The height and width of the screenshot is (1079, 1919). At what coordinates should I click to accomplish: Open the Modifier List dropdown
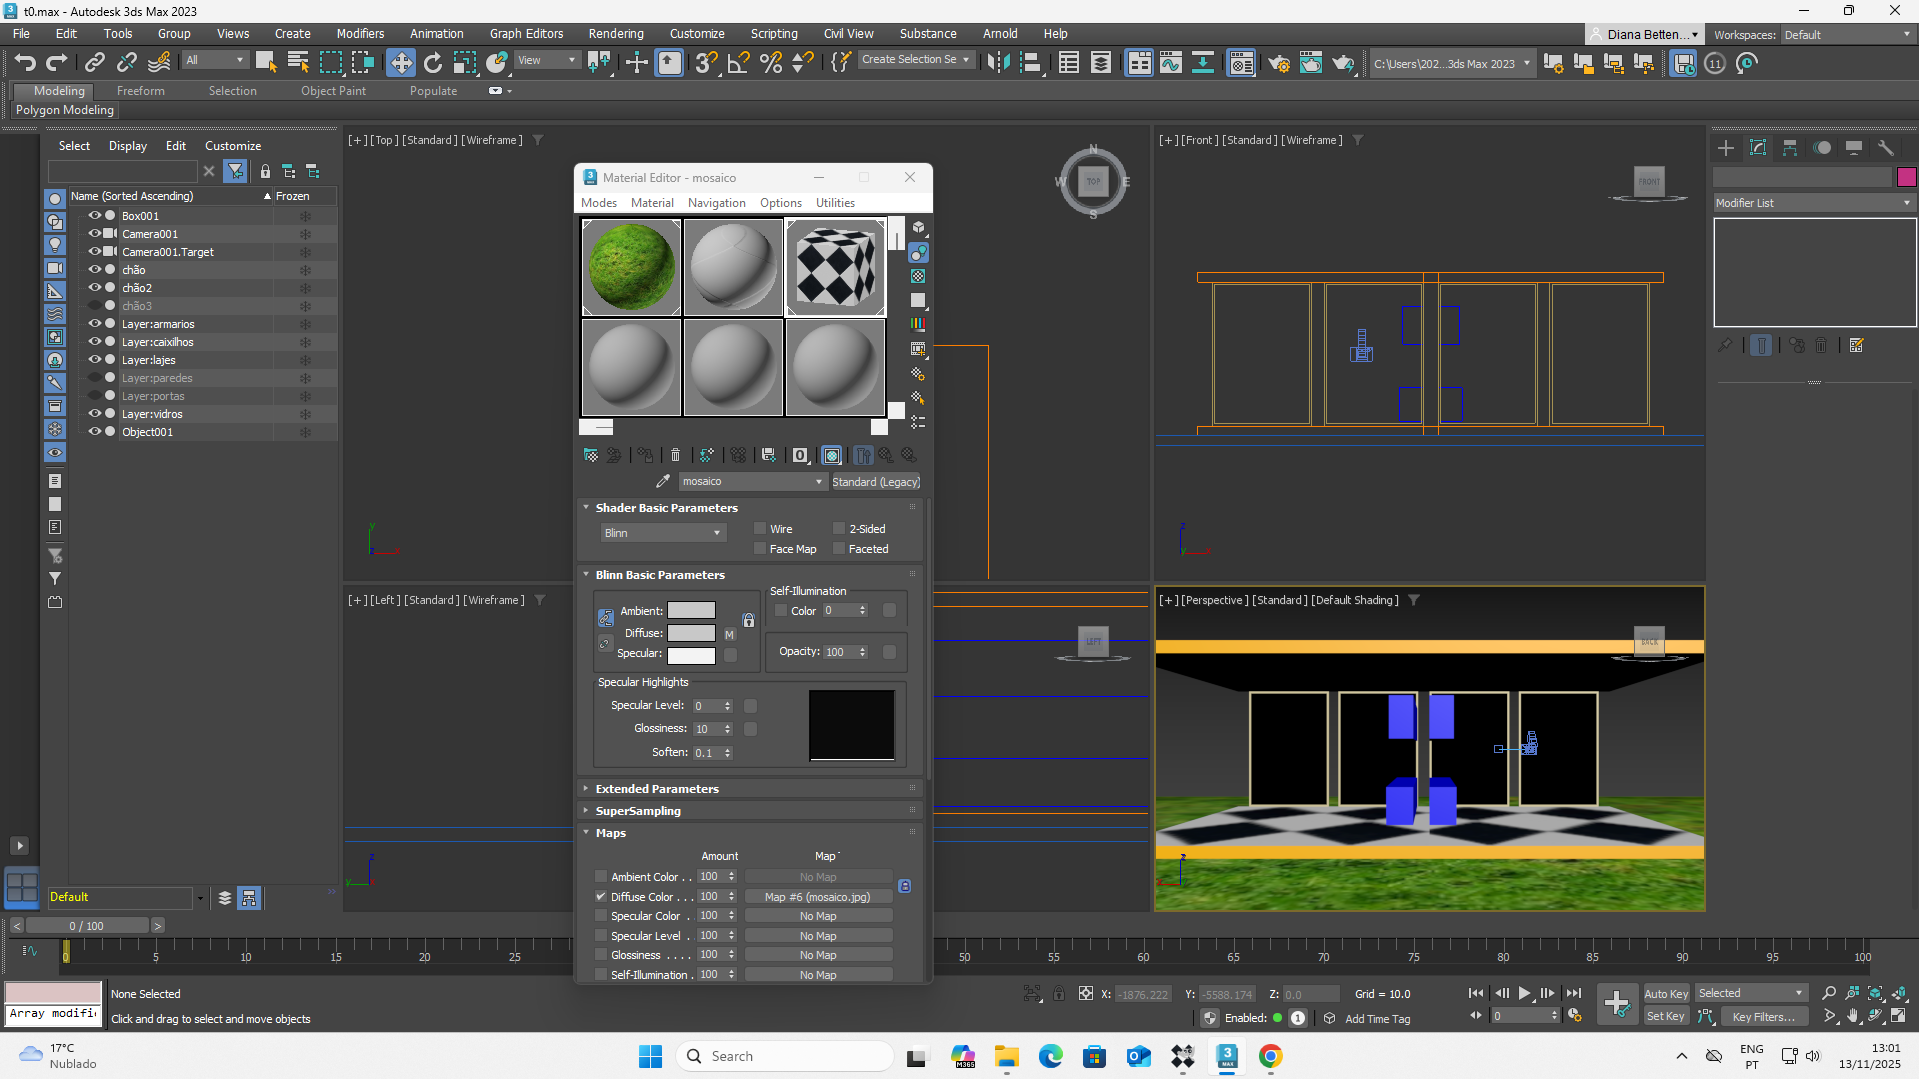coord(1813,203)
